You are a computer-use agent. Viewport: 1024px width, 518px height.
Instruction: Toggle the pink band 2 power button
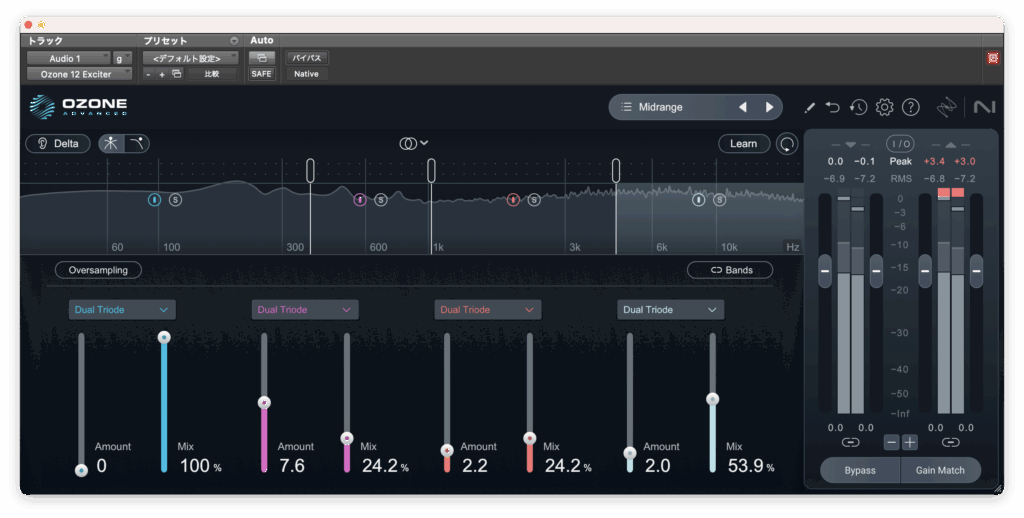pos(359,200)
